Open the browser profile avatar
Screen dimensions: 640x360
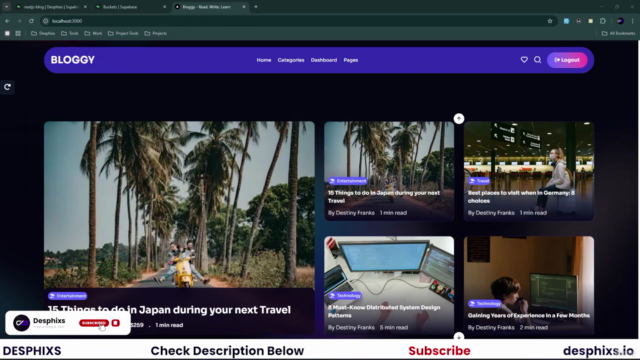(620, 21)
